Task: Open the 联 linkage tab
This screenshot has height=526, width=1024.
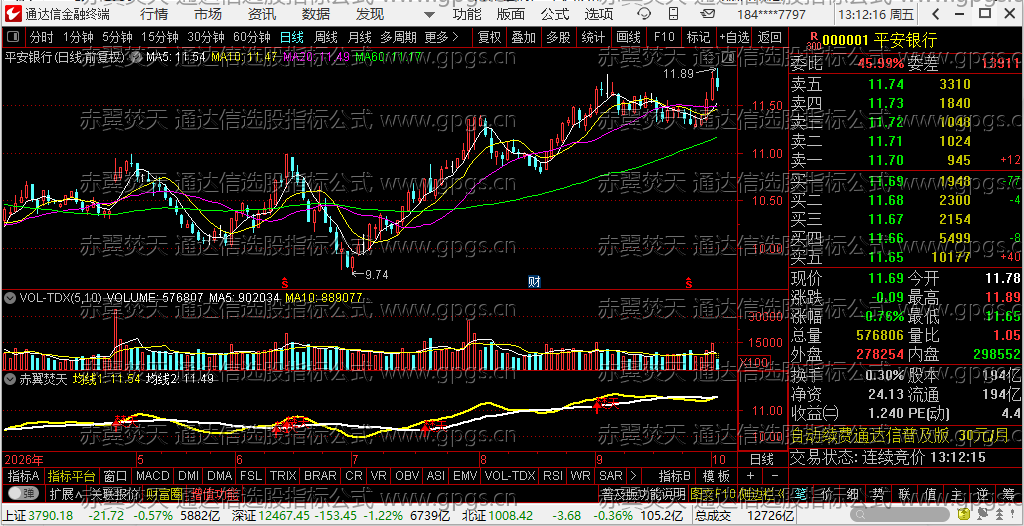Action: coord(905,494)
